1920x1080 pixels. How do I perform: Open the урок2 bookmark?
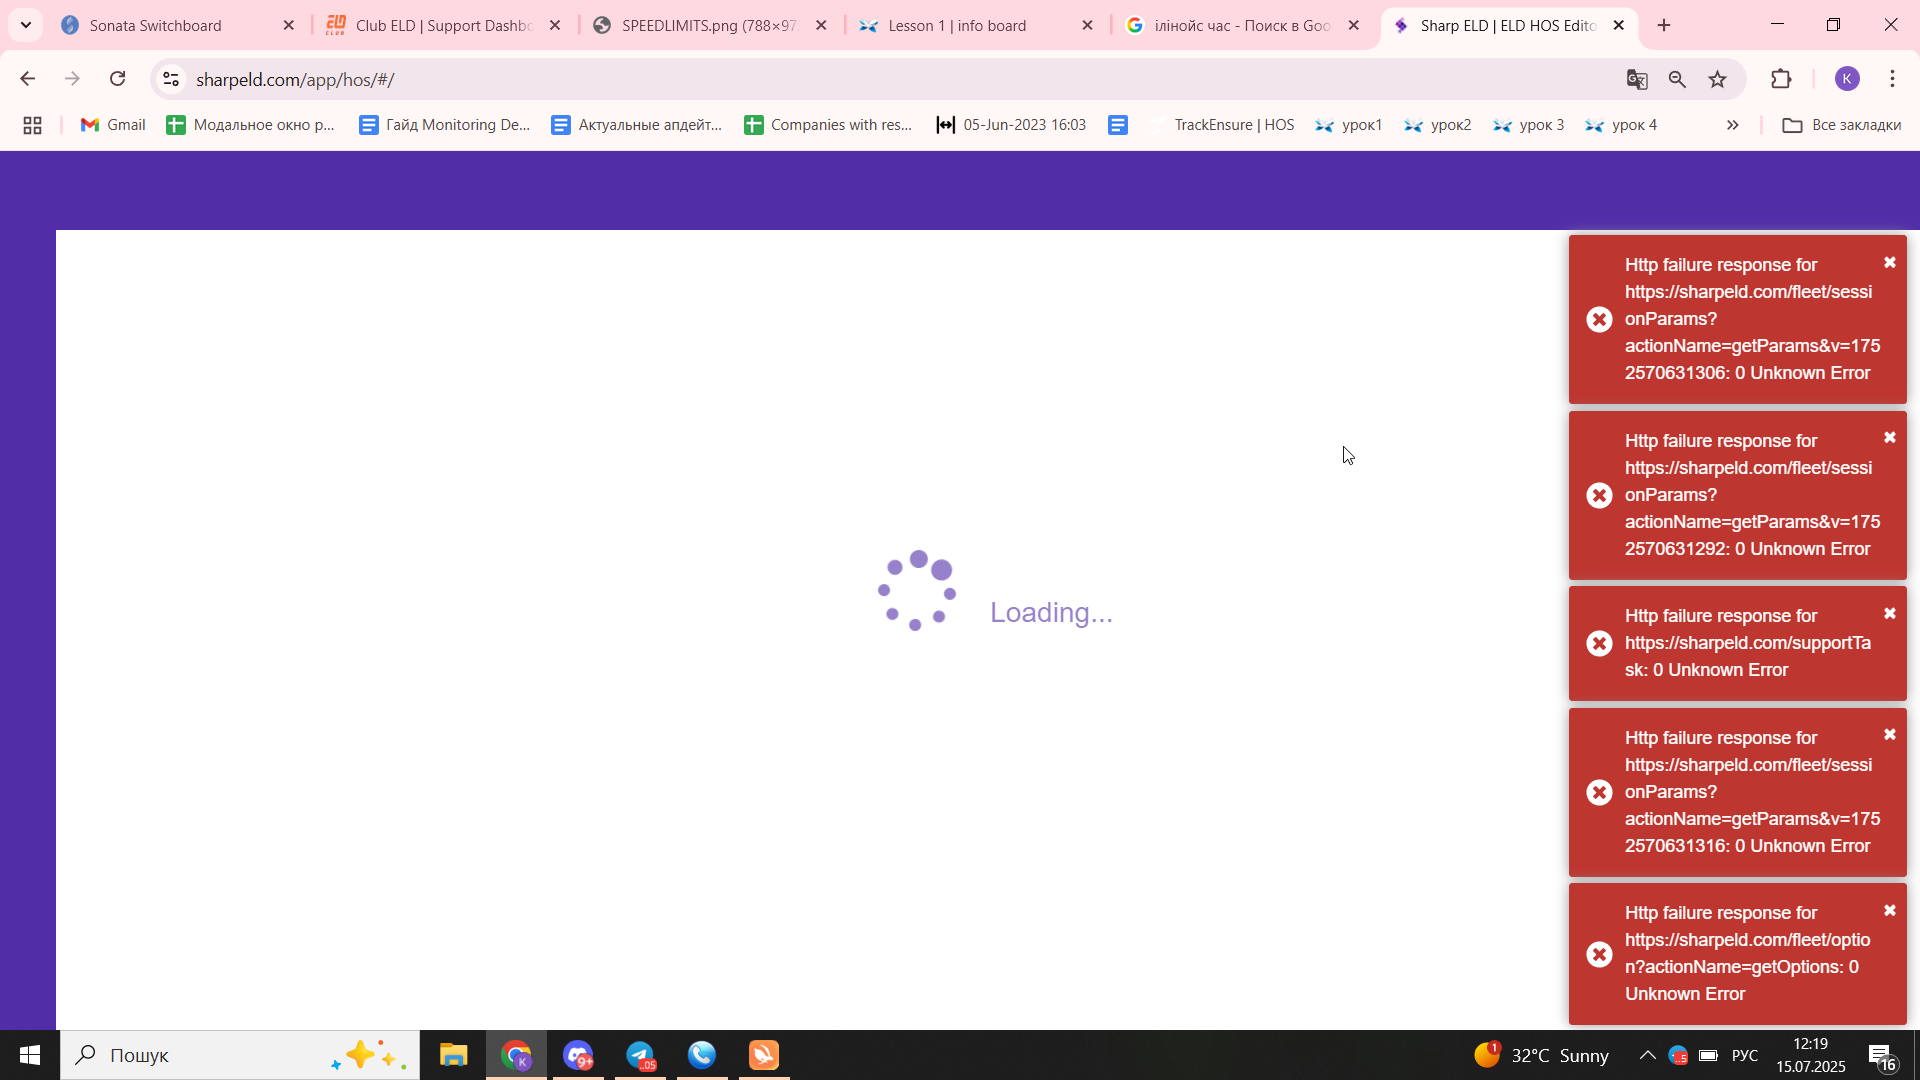(x=1437, y=125)
